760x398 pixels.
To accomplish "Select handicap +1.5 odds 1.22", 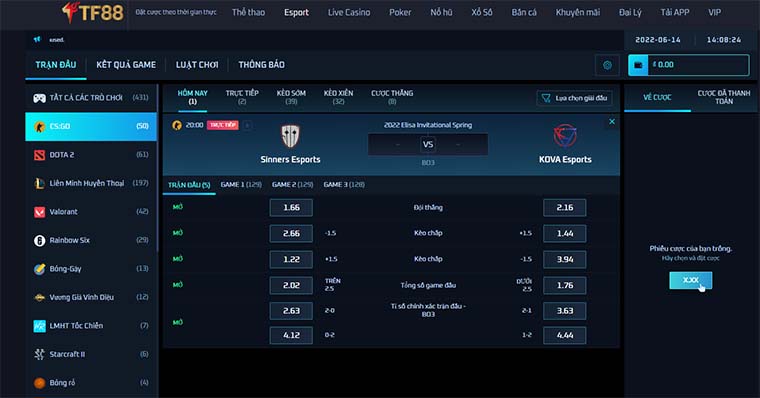I will [x=291, y=259].
